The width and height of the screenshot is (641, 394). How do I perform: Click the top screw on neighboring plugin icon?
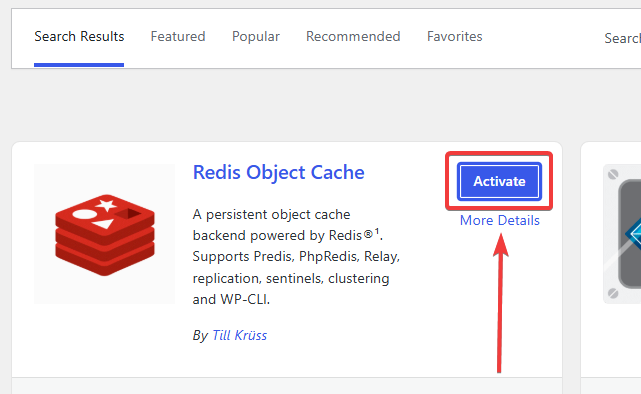pyautogui.click(x=613, y=175)
